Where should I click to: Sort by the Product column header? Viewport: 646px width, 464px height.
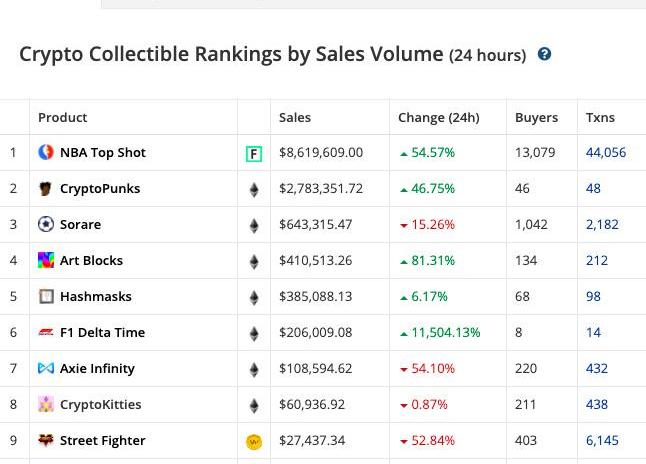click(x=63, y=118)
